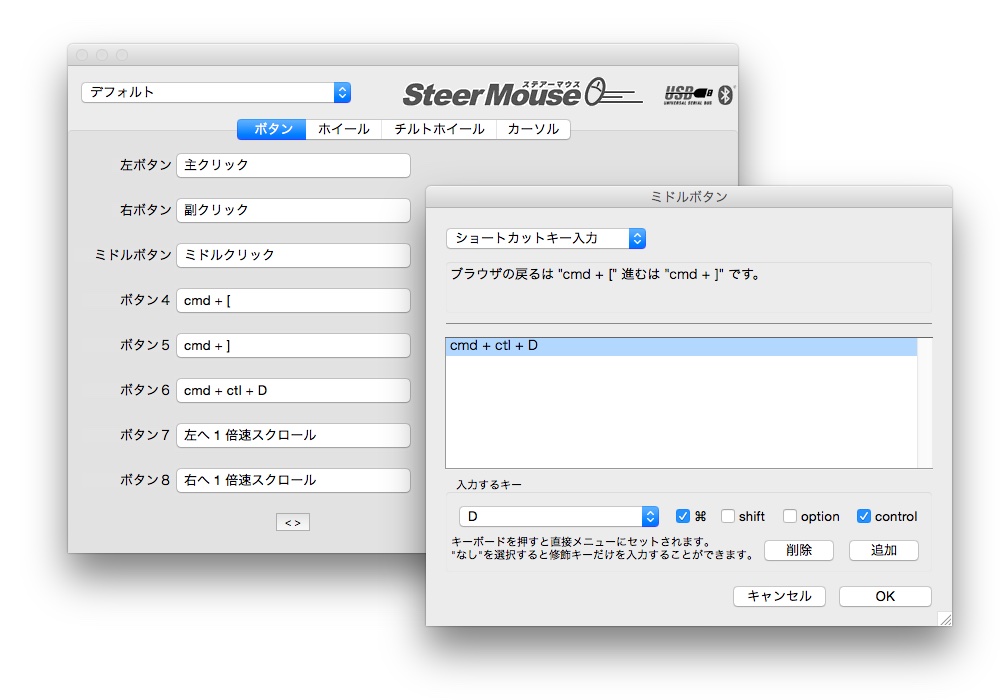1000x700 pixels.
Task: Click the ボタン７ field 左へ１倍速スクロール
Action: (293, 435)
